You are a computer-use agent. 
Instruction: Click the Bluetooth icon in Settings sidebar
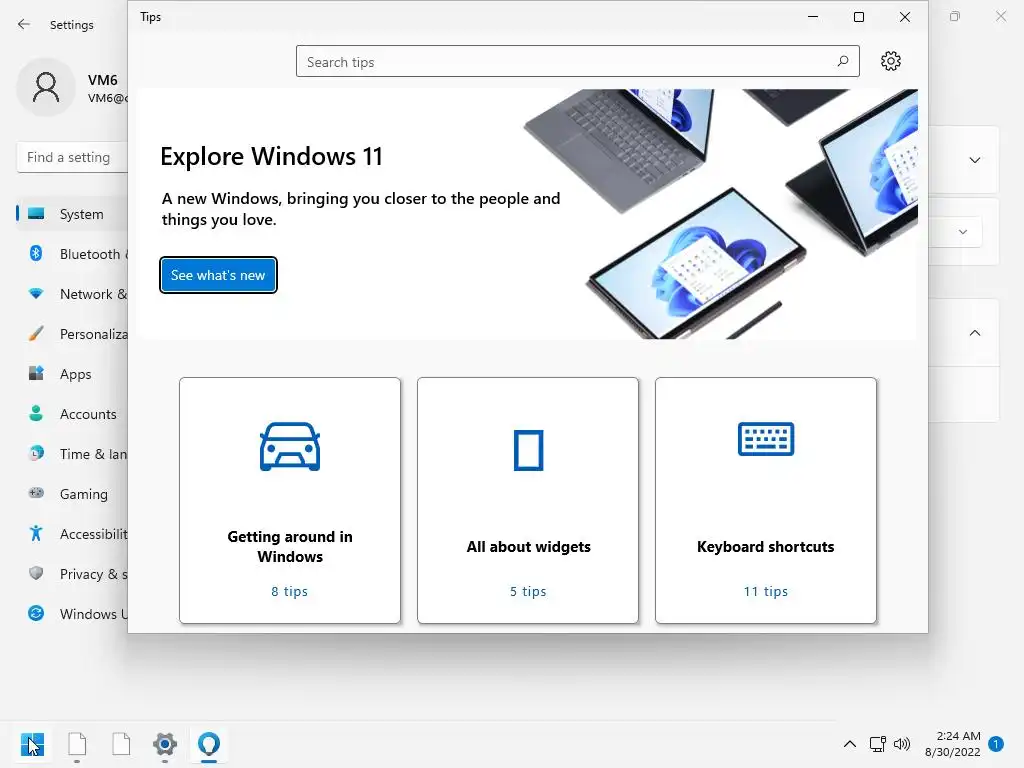36,253
